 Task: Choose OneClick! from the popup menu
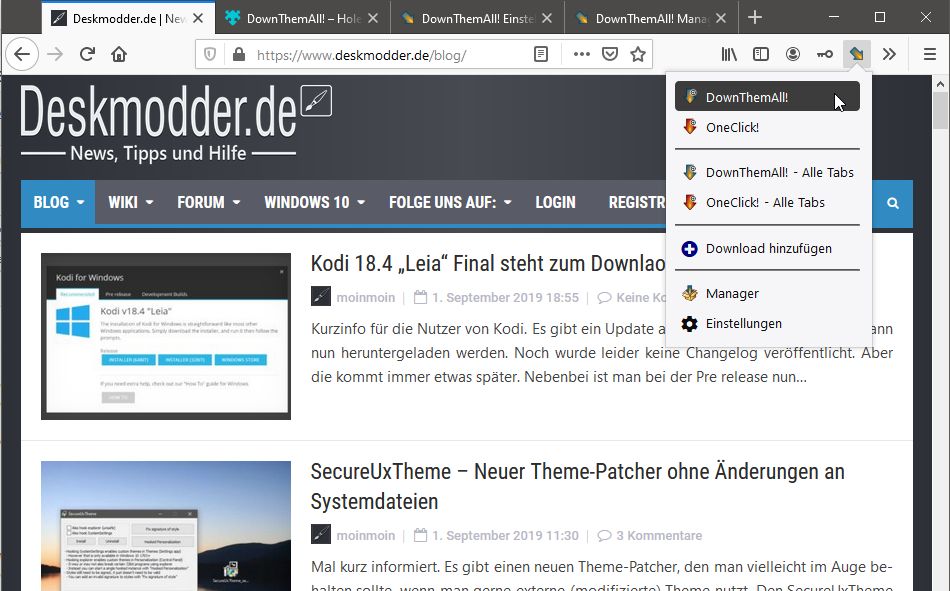coord(767,127)
